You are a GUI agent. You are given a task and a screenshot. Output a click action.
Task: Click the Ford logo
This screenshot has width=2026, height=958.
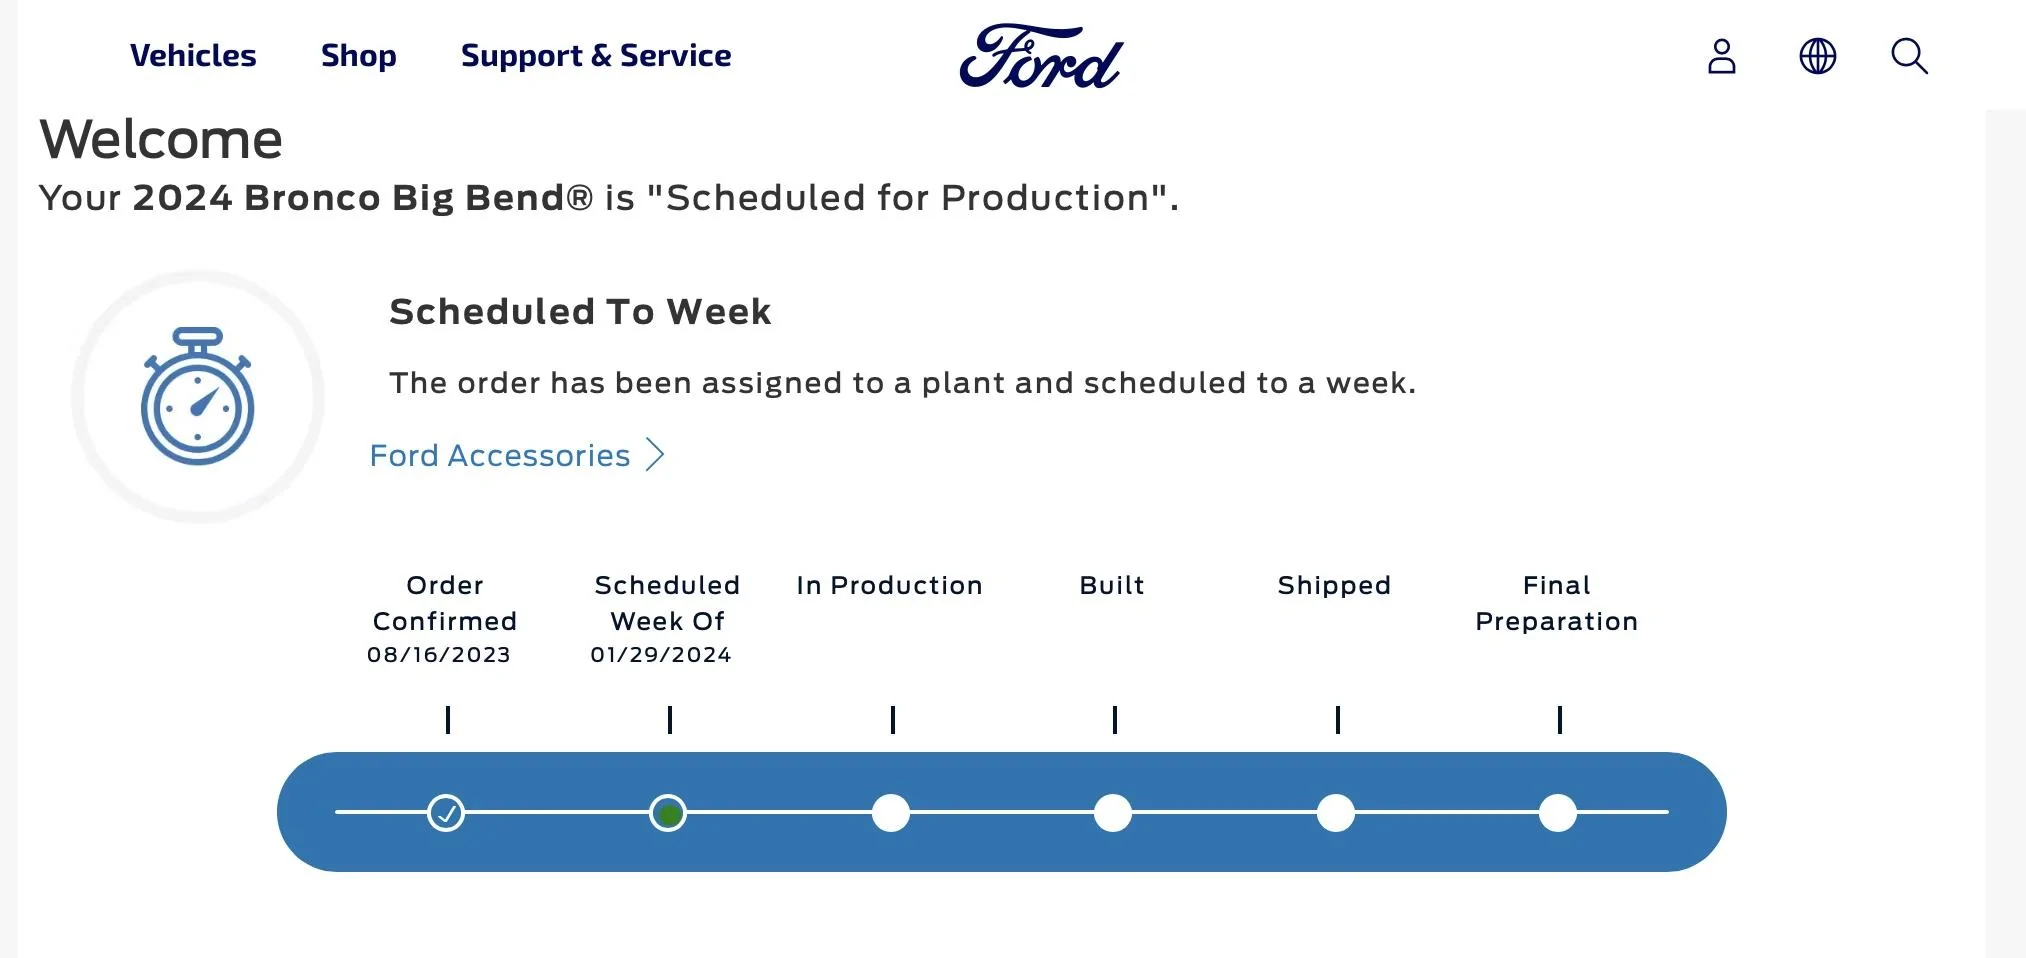click(1041, 56)
